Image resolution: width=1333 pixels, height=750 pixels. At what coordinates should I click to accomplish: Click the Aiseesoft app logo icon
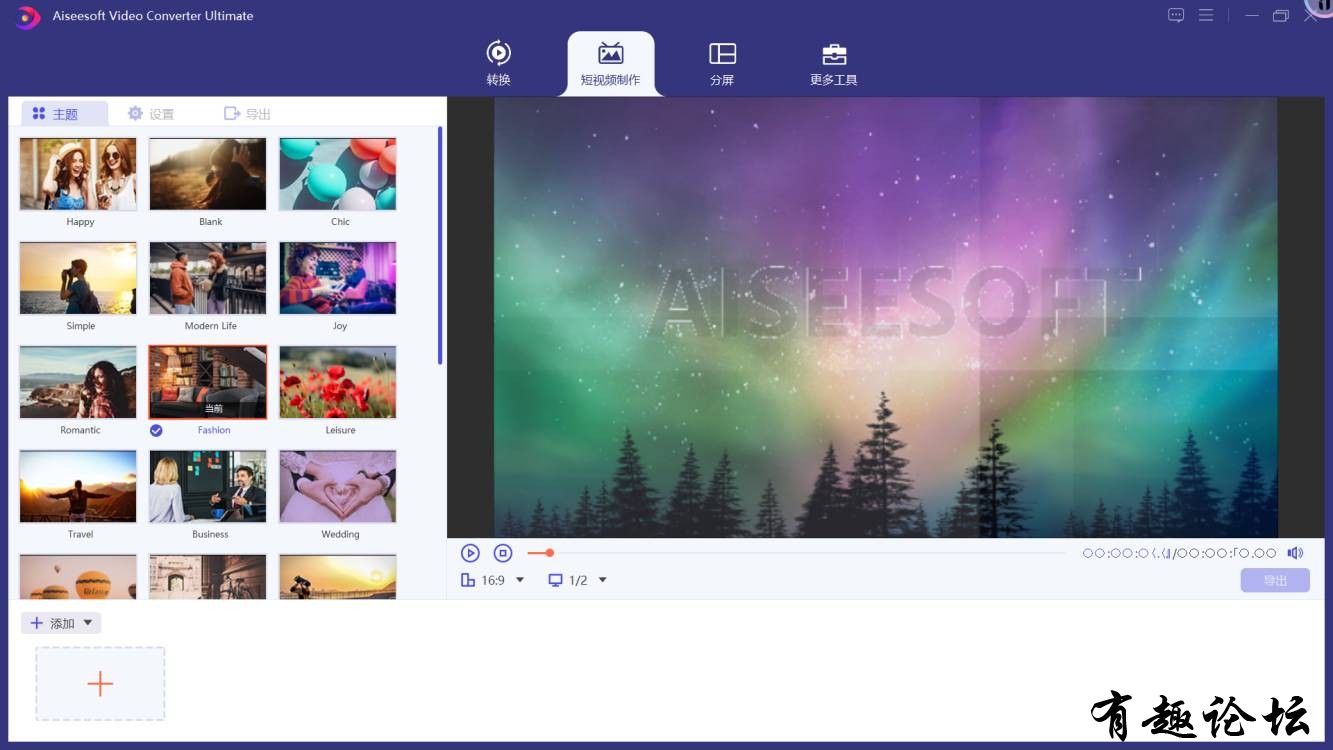(x=28, y=16)
